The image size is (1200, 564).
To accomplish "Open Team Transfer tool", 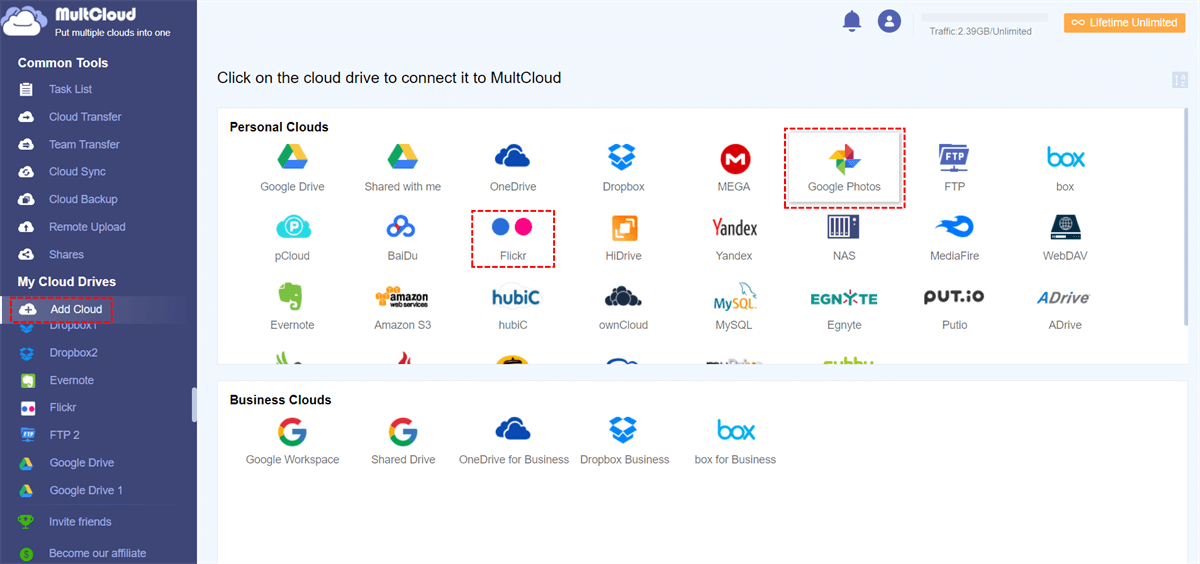I will tap(84, 144).
